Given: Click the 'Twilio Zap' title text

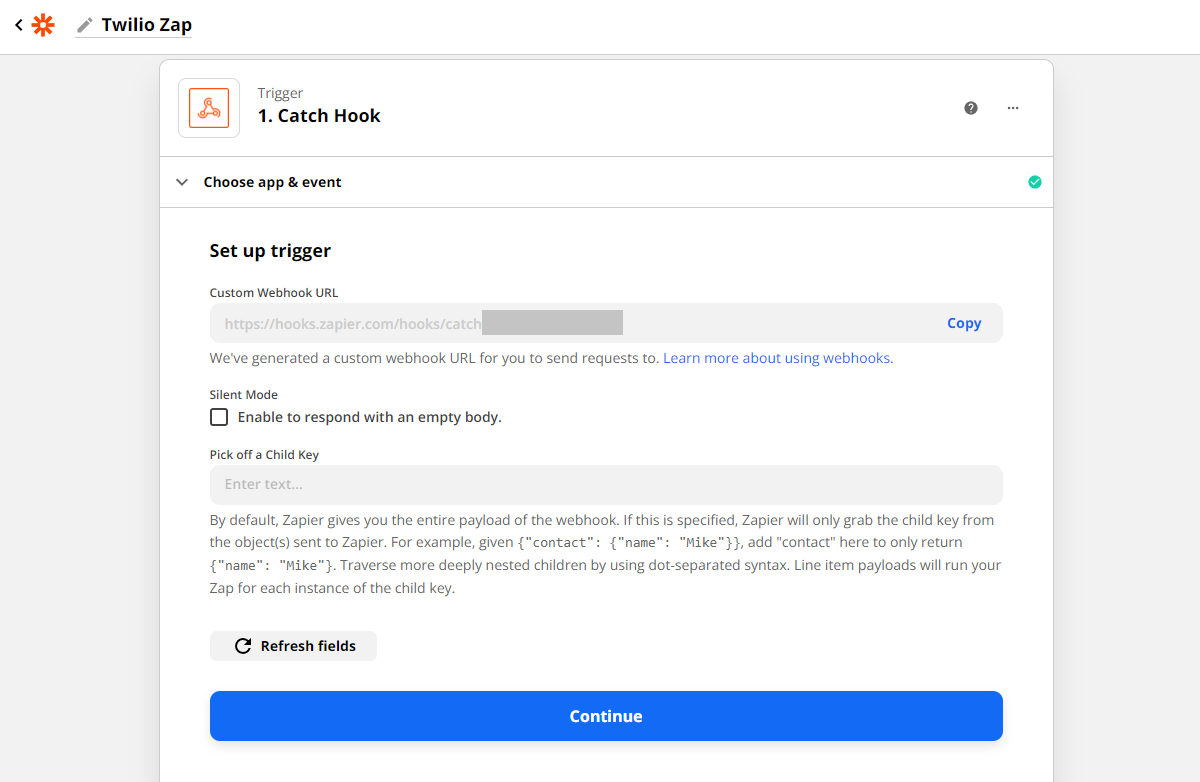Looking at the screenshot, I should pos(146,25).
